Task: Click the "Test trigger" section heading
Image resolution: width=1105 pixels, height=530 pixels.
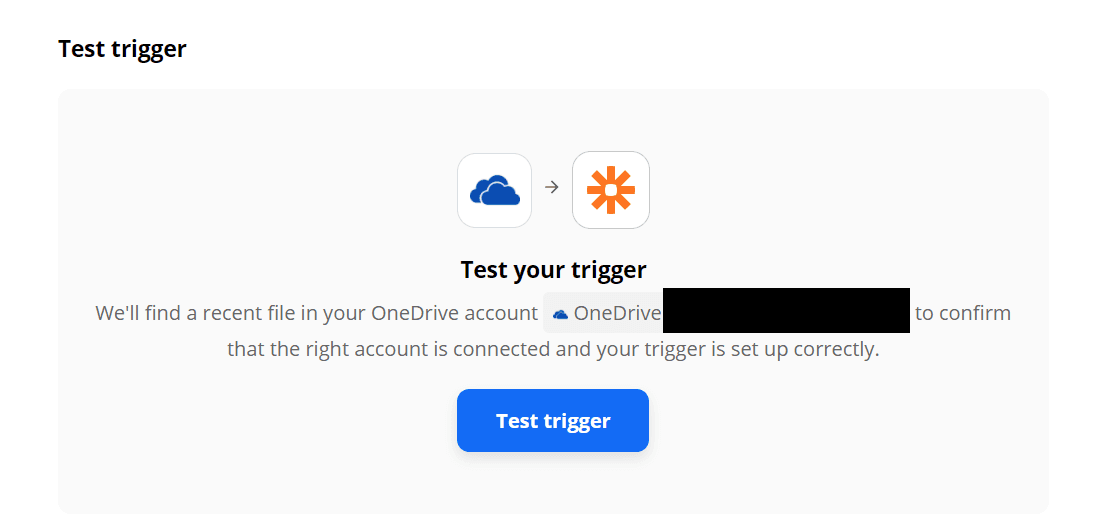Action: [x=122, y=48]
